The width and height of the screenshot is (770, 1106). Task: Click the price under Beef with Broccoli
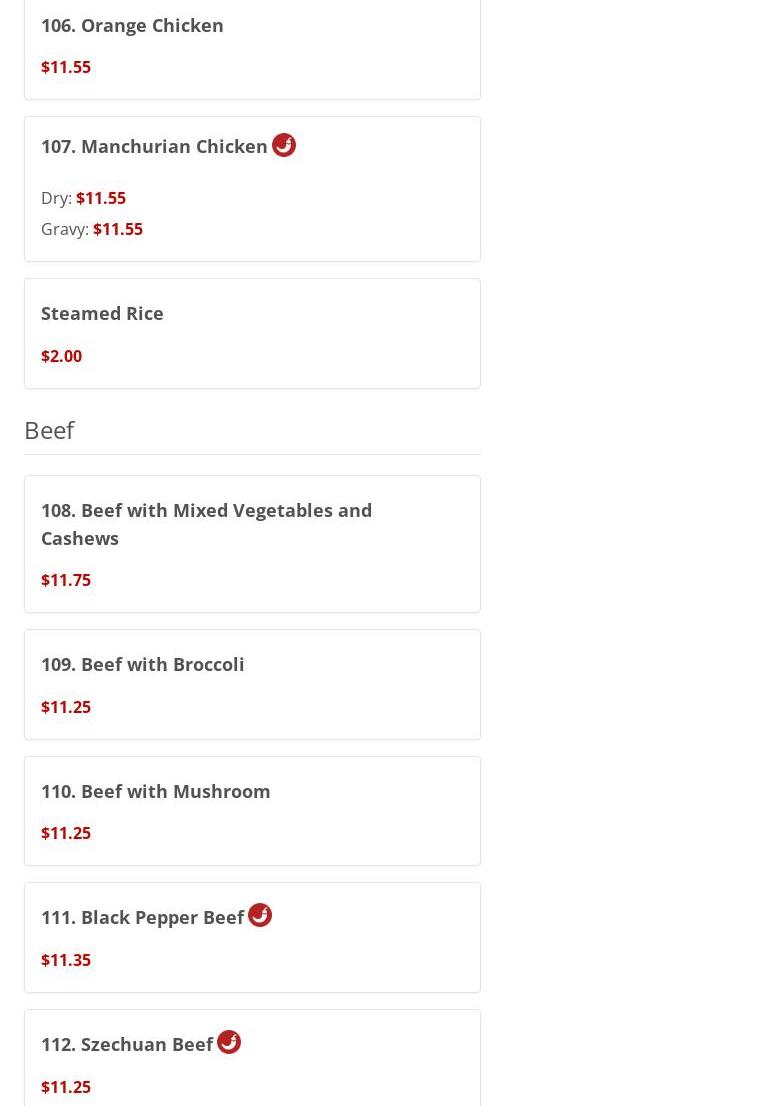click(x=66, y=707)
